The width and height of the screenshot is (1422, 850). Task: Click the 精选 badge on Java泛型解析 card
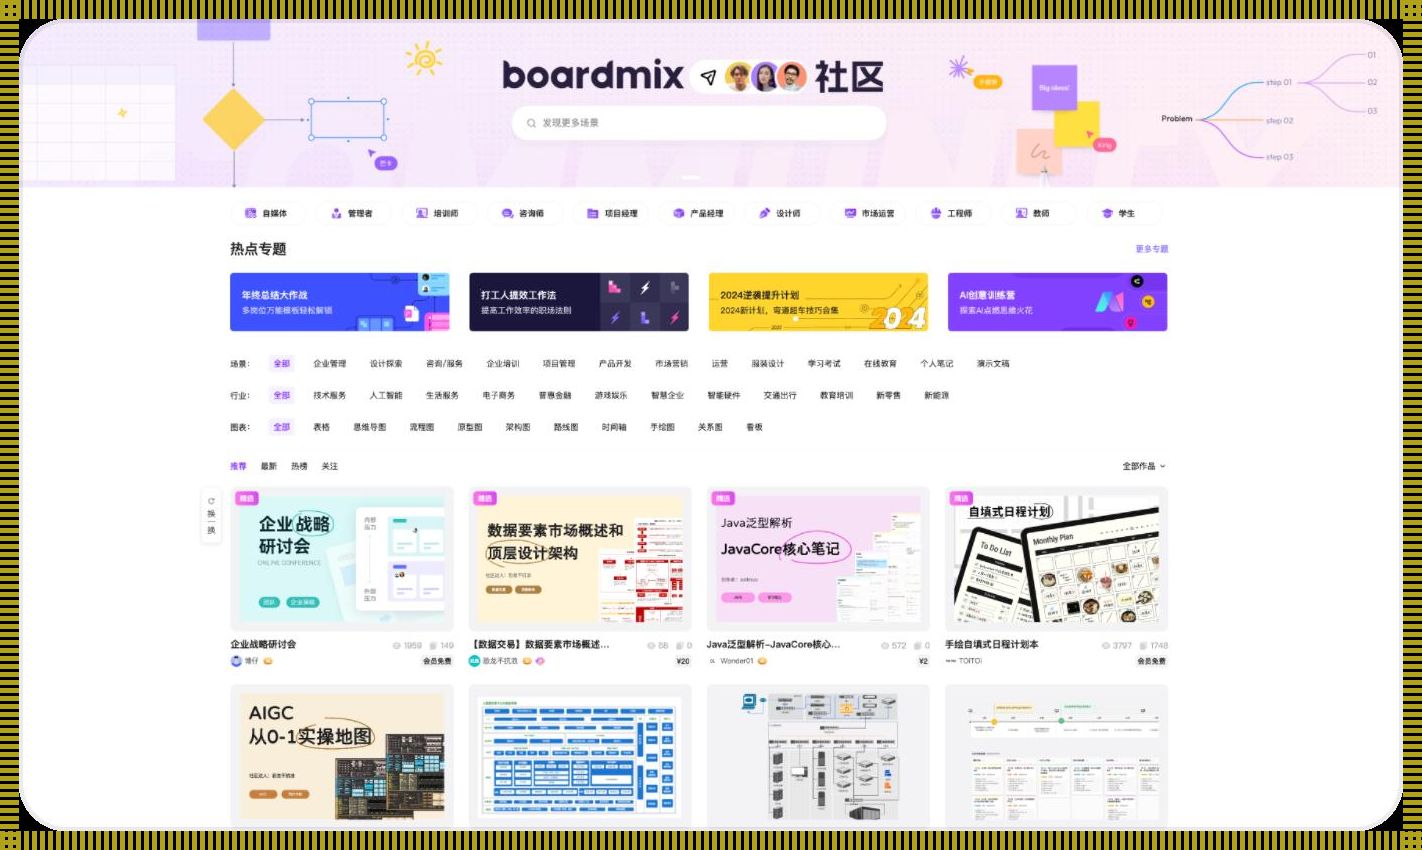point(723,498)
